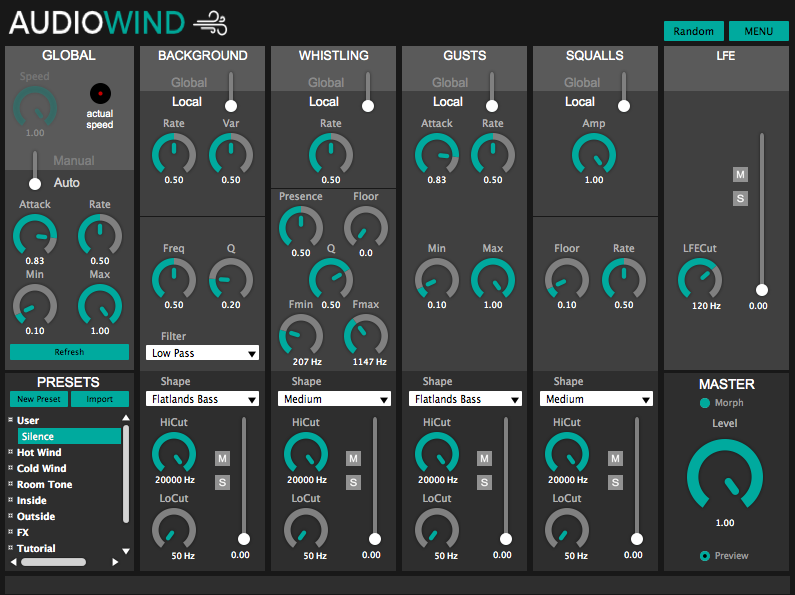This screenshot has width=795, height=595.
Task: Collapse the User preset folder
Action: coord(10,420)
